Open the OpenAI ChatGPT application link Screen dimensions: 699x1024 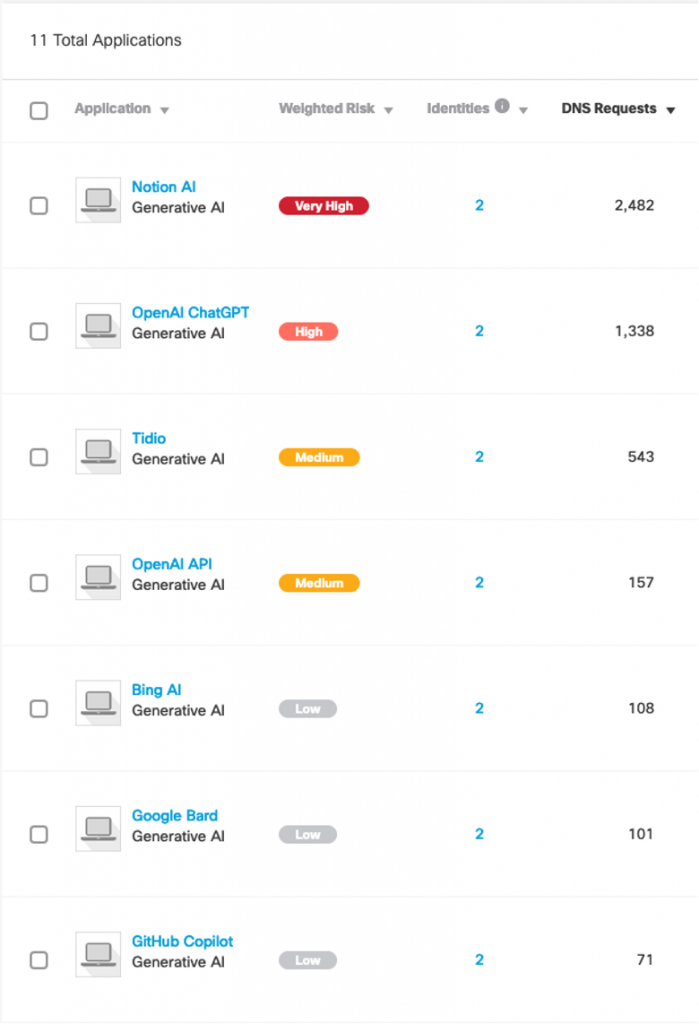(x=190, y=313)
